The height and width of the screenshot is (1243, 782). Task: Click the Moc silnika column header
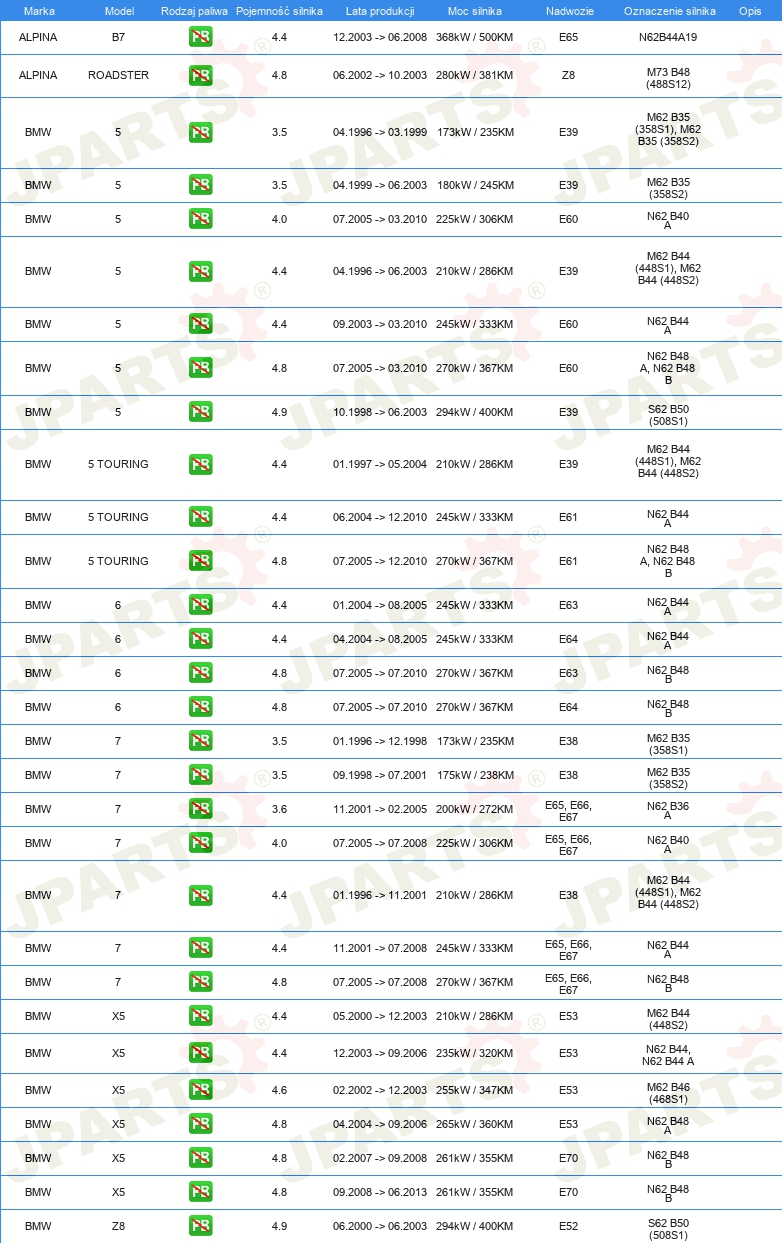[474, 11]
